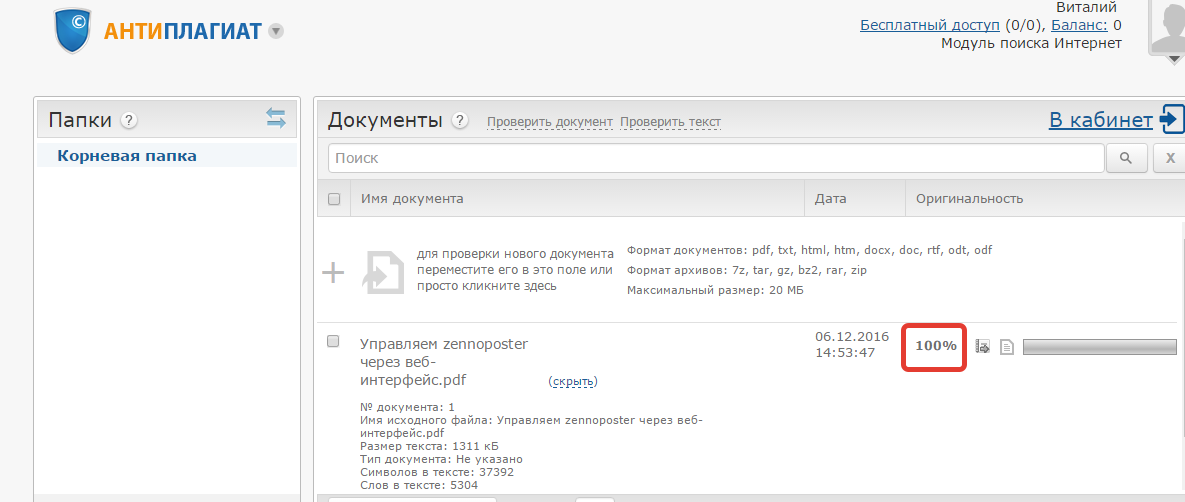Click the magnifier search button

click(1125, 158)
